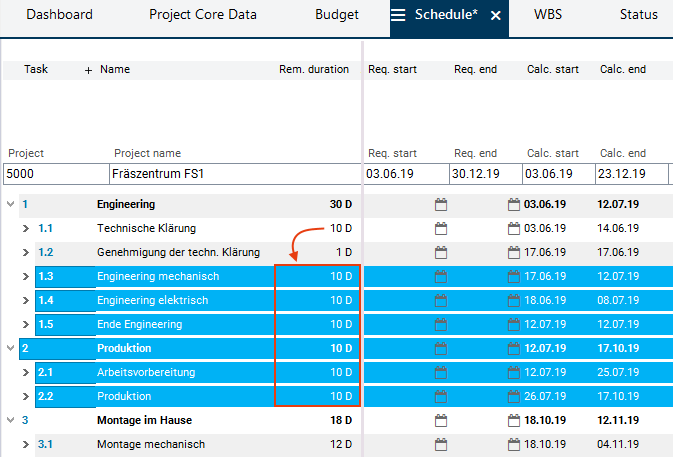The width and height of the screenshot is (673, 457).
Task: Select the Engineering elektrisch row name
Action: [x=156, y=300]
